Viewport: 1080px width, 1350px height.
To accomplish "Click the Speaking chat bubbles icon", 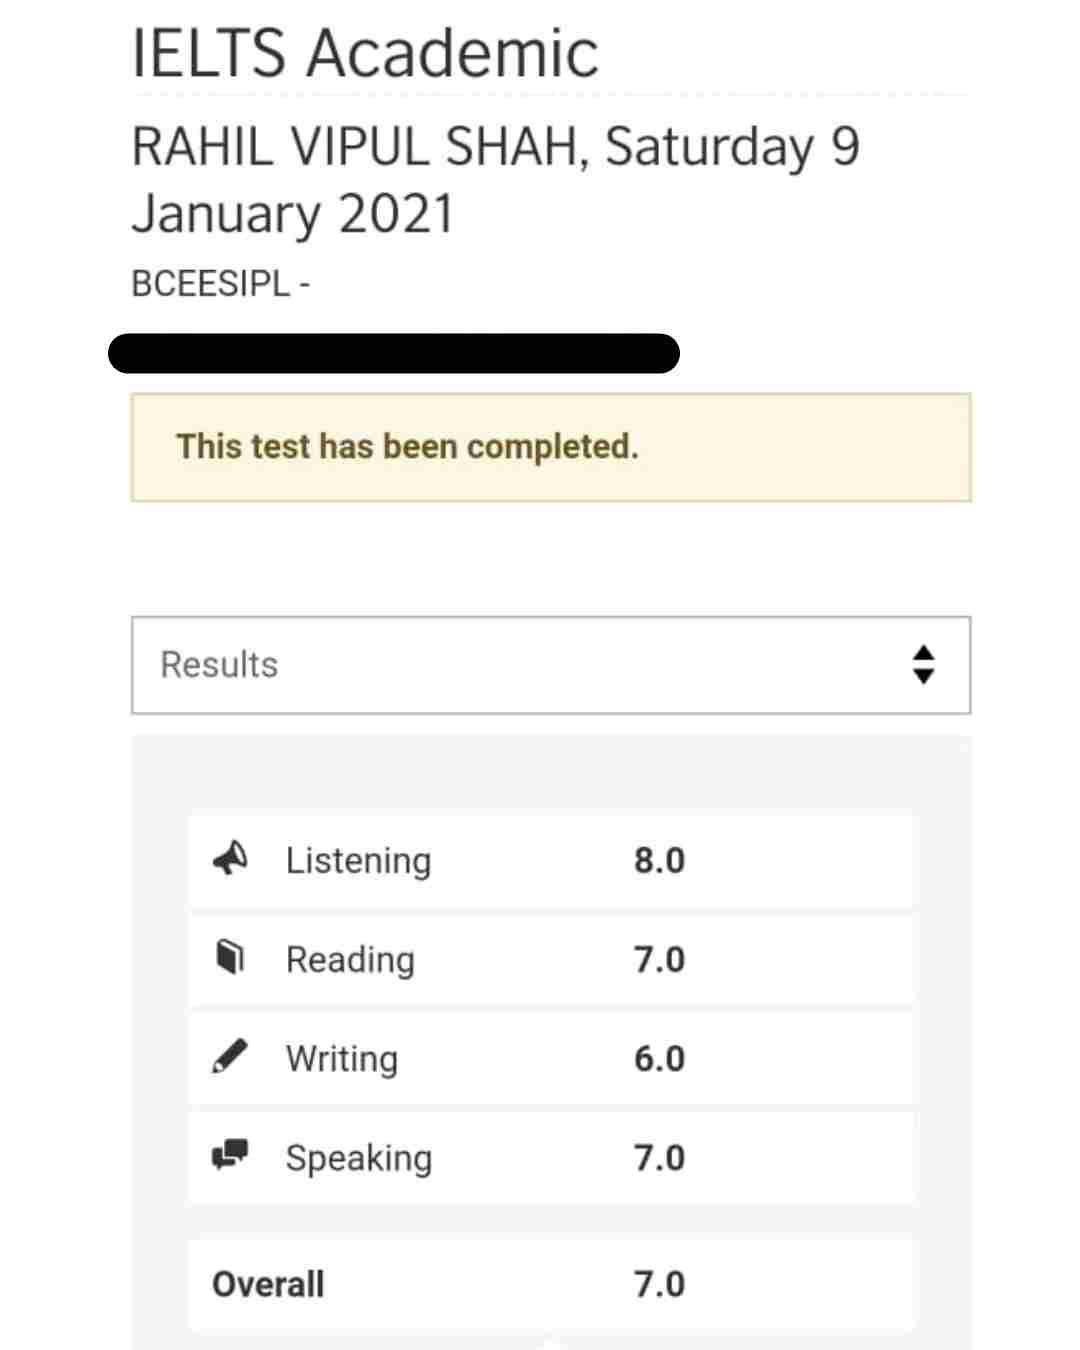I will 230,1155.
